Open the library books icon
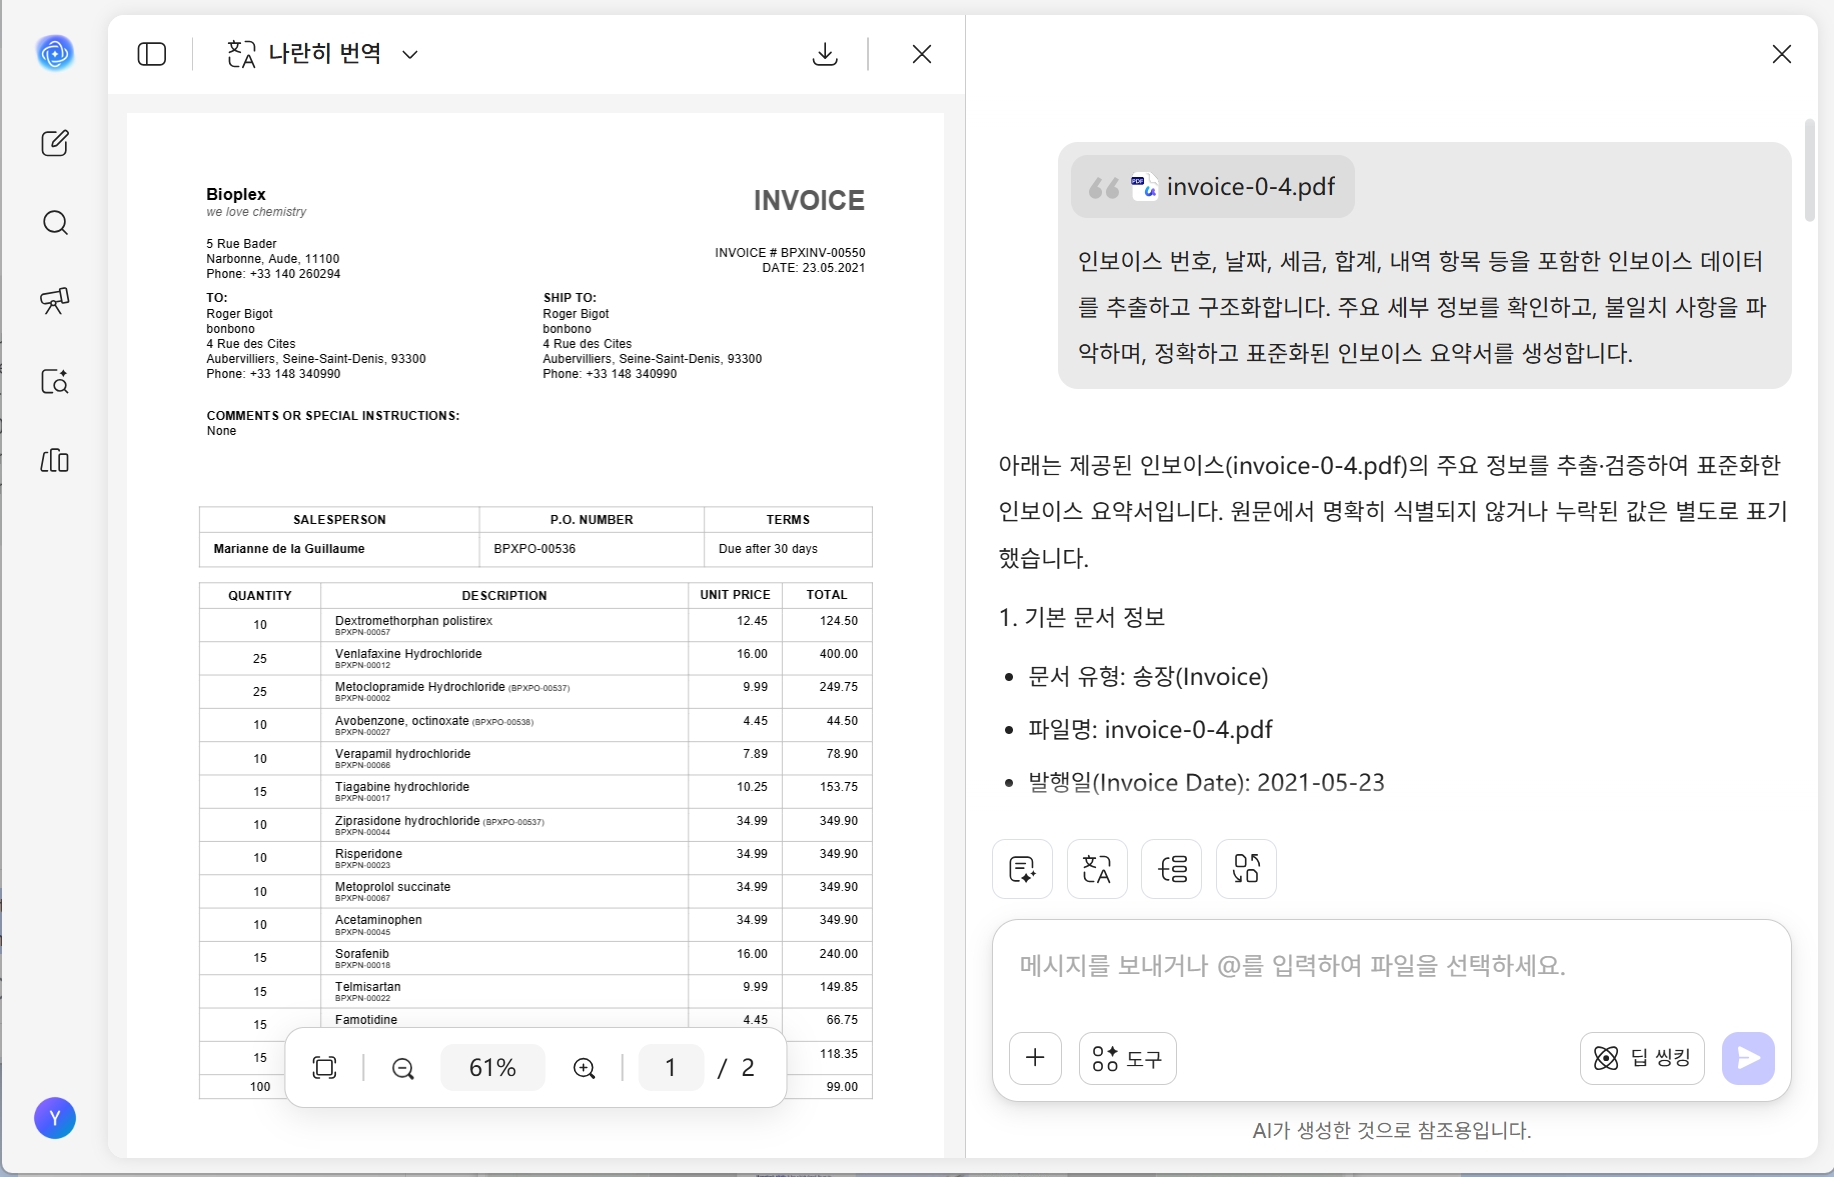This screenshot has height=1177, width=1834. (x=55, y=461)
